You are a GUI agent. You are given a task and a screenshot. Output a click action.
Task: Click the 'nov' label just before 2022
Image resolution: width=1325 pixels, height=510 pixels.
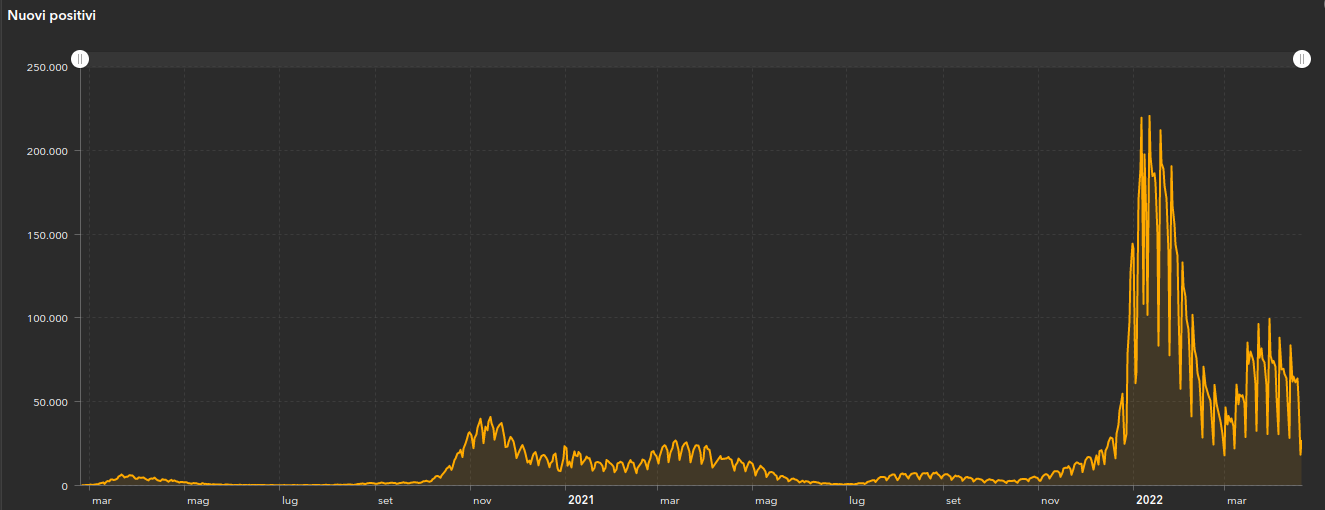click(x=1050, y=499)
